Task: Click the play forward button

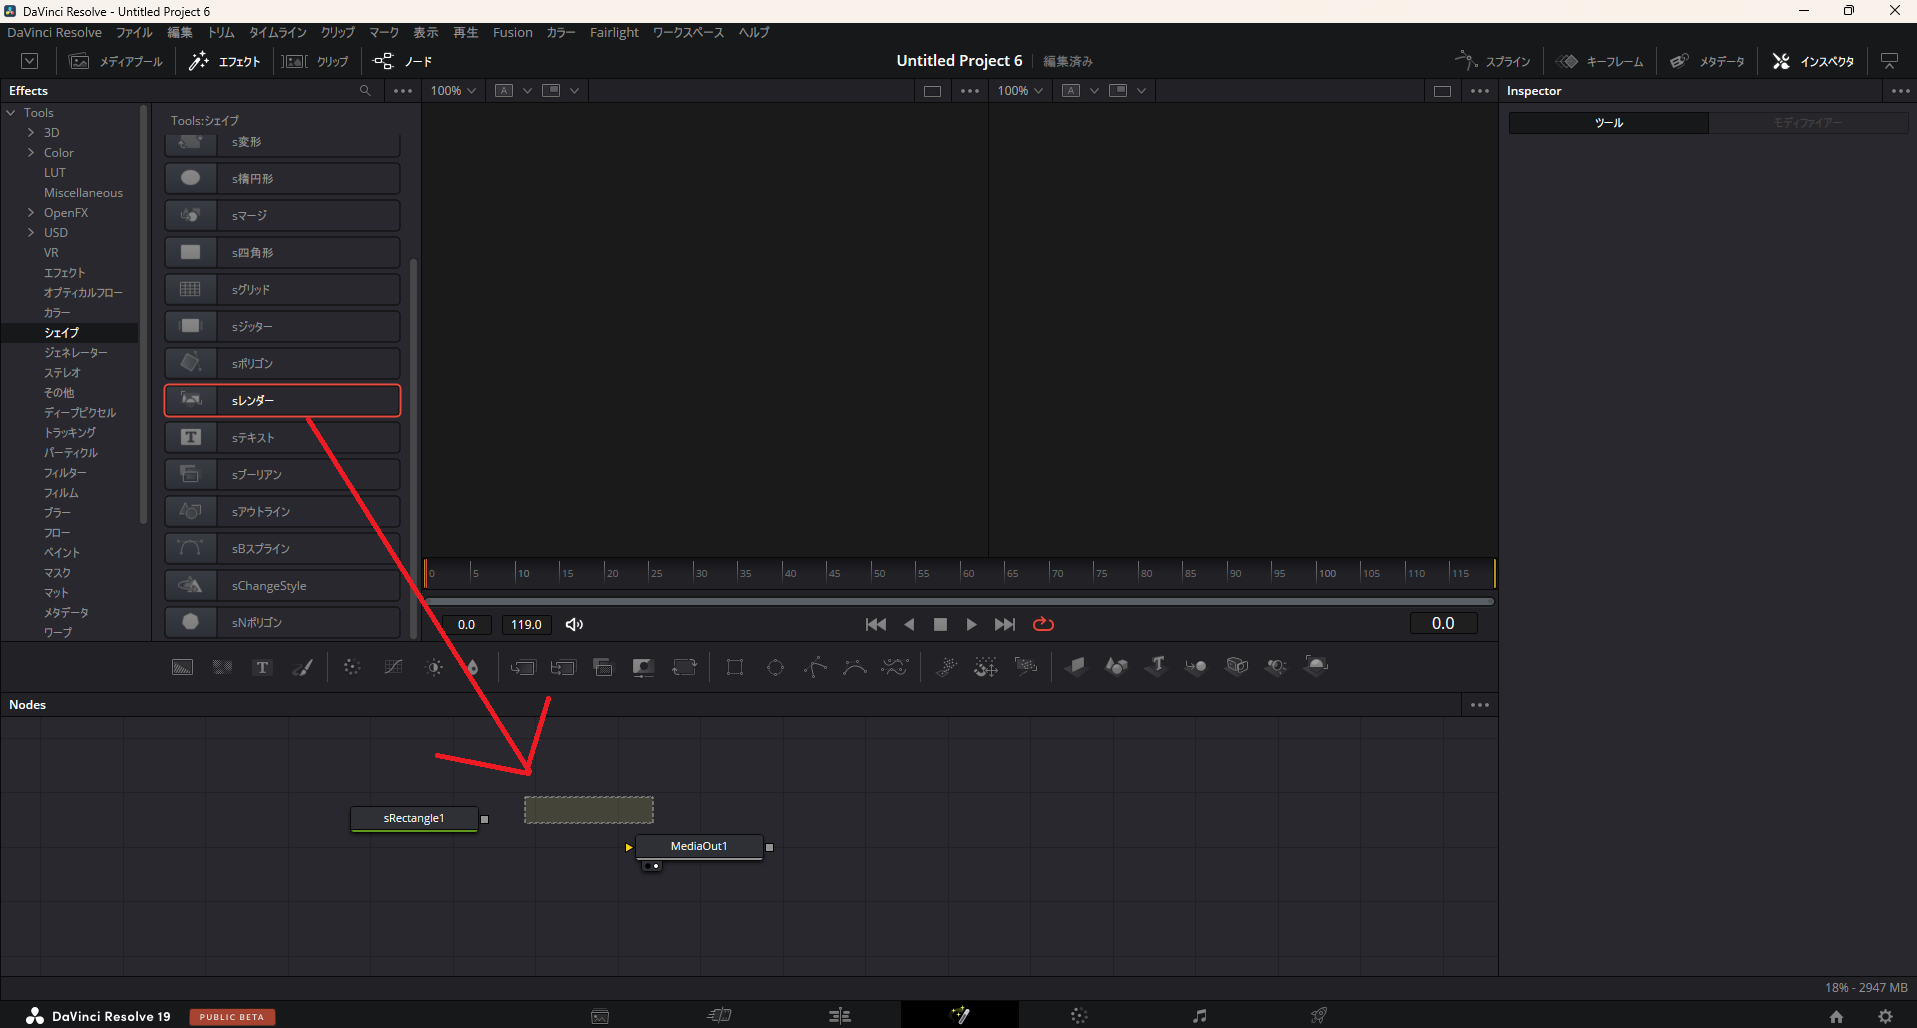Action: coord(971,624)
